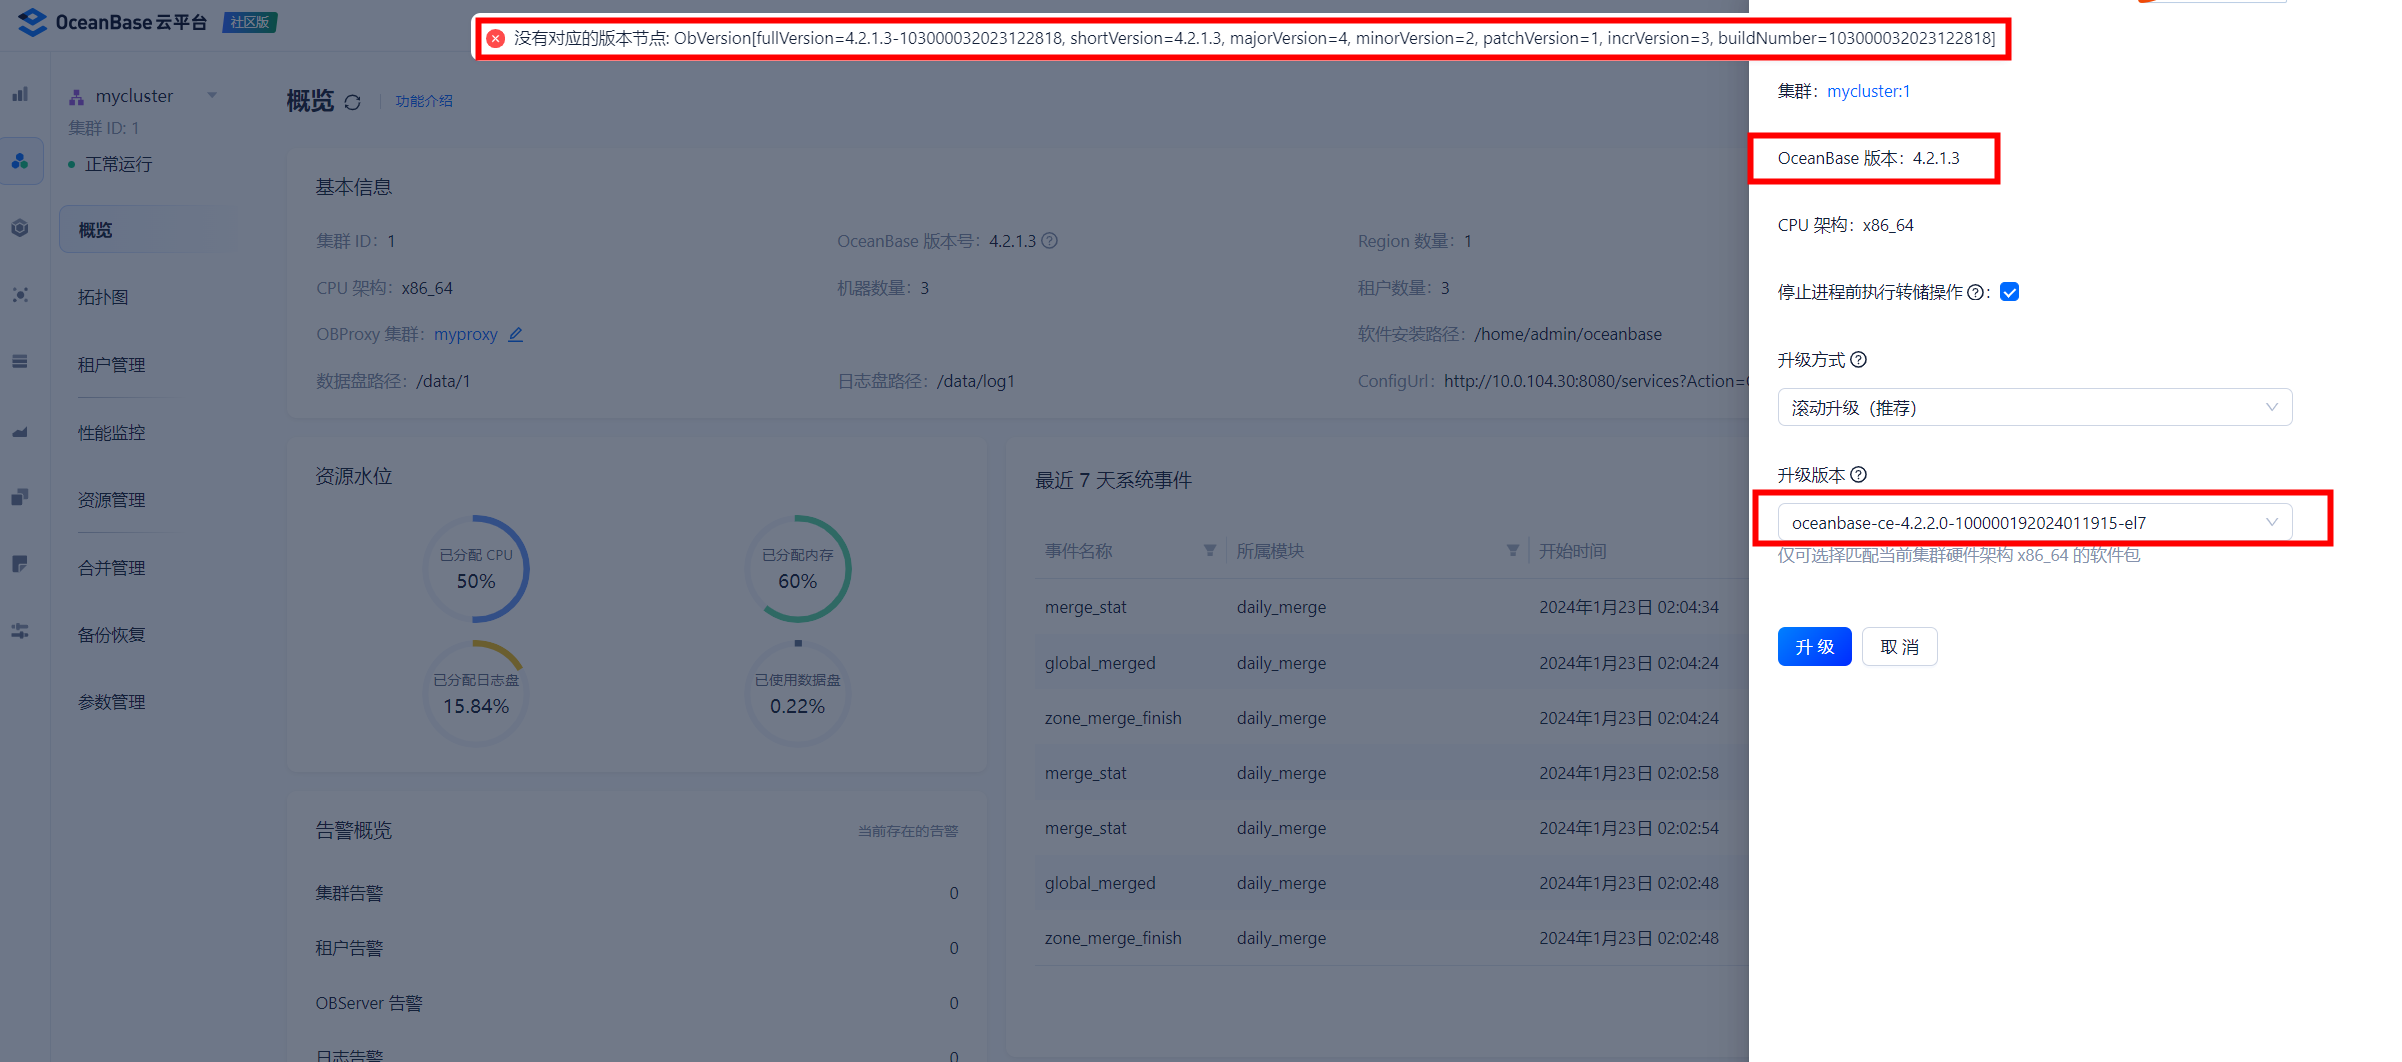This screenshot has width=2402, height=1062.
Task: Click the global_merged event at 02:04:24
Action: click(x=1100, y=663)
